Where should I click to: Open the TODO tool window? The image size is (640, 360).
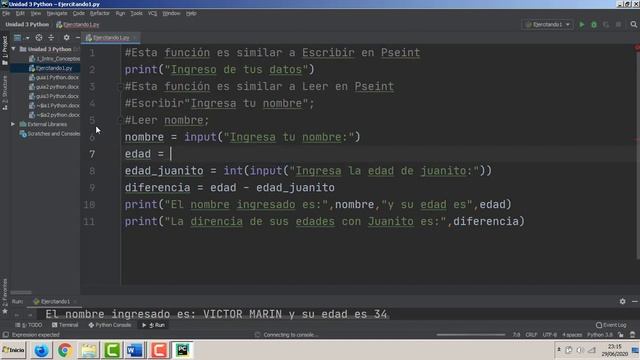tap(29, 325)
